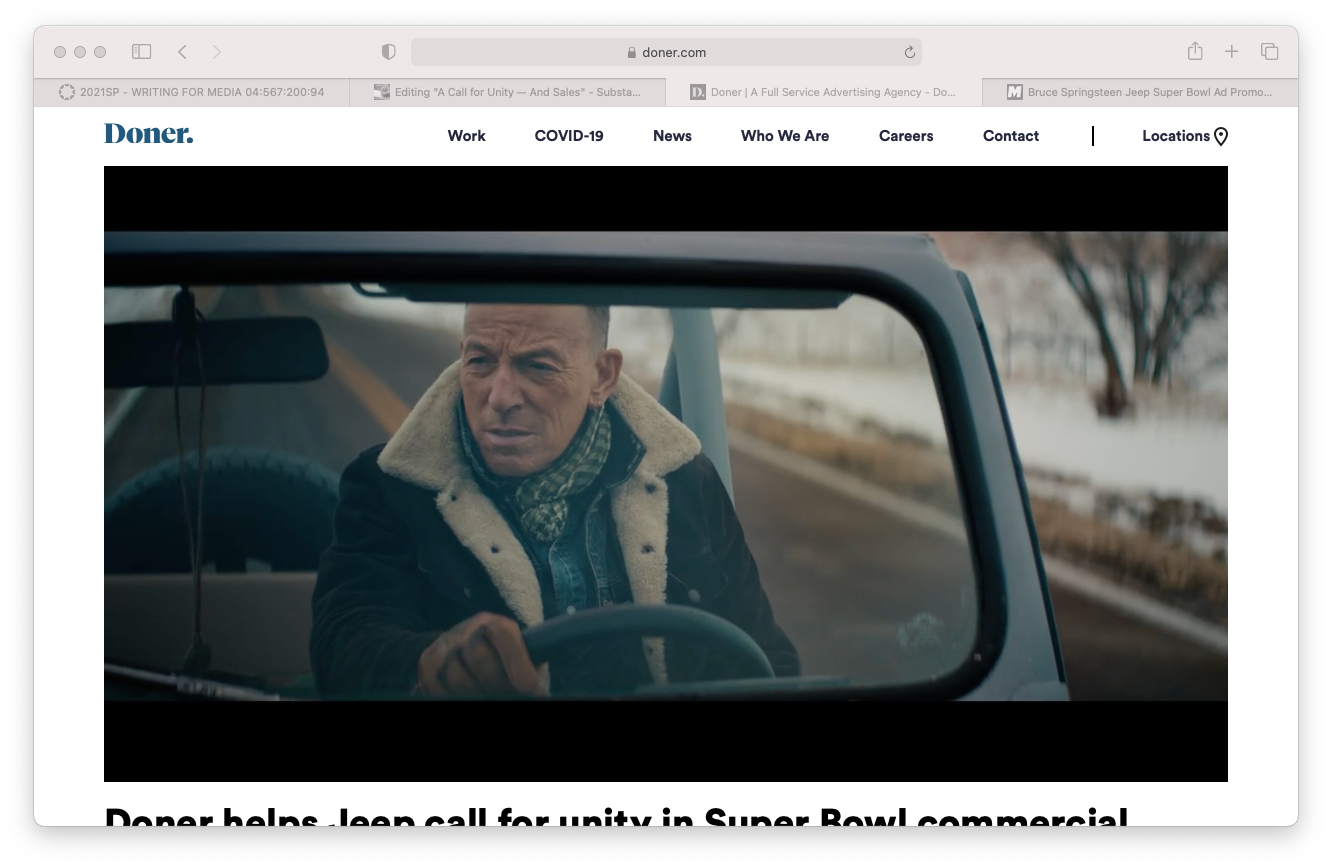
Task: Show the tab overview icon
Action: coord(1269,51)
